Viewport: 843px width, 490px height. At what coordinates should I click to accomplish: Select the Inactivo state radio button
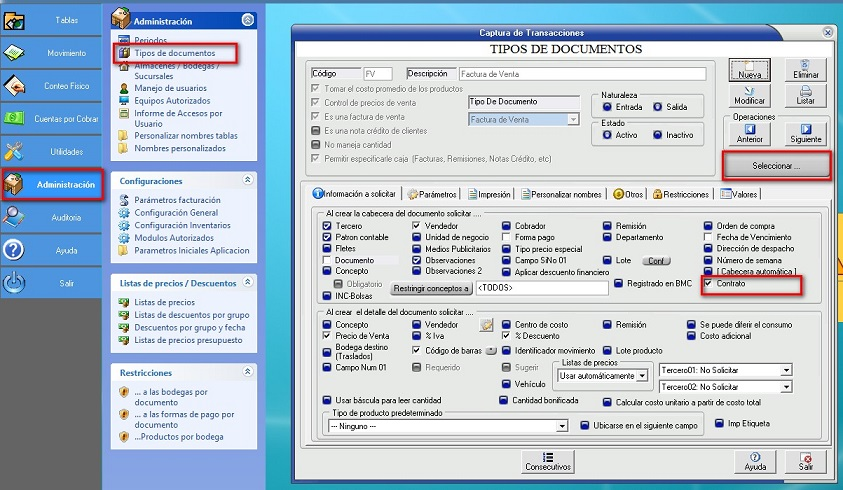tap(658, 135)
